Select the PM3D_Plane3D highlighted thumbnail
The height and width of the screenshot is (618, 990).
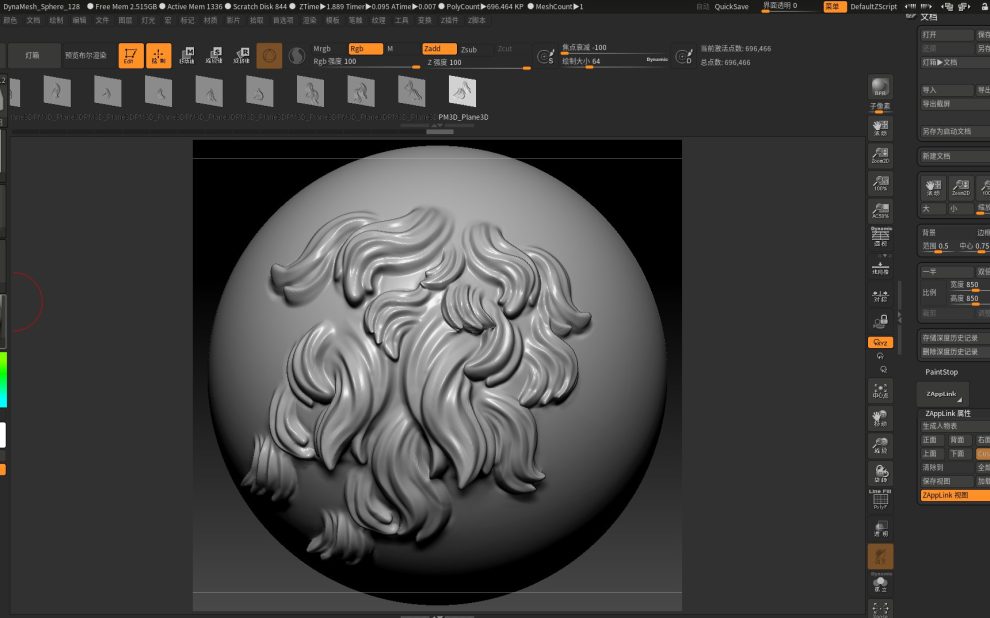pos(462,92)
